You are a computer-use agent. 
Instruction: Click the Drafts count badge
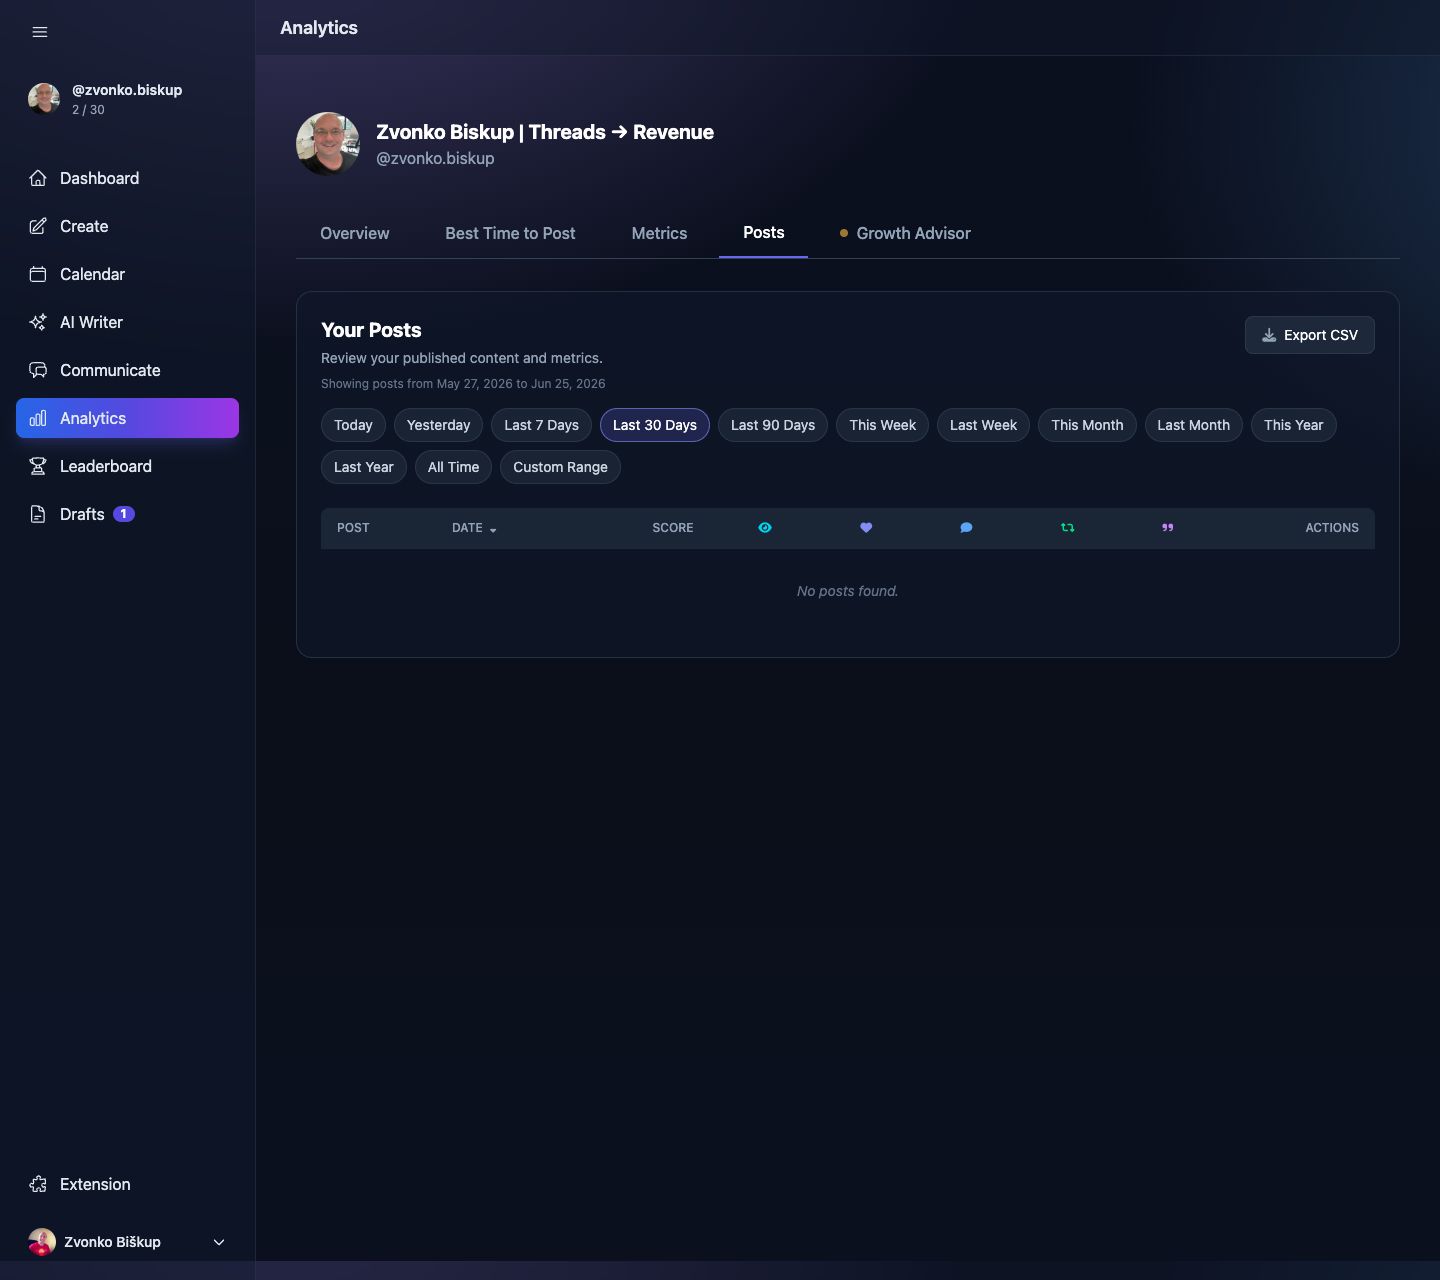coord(124,514)
